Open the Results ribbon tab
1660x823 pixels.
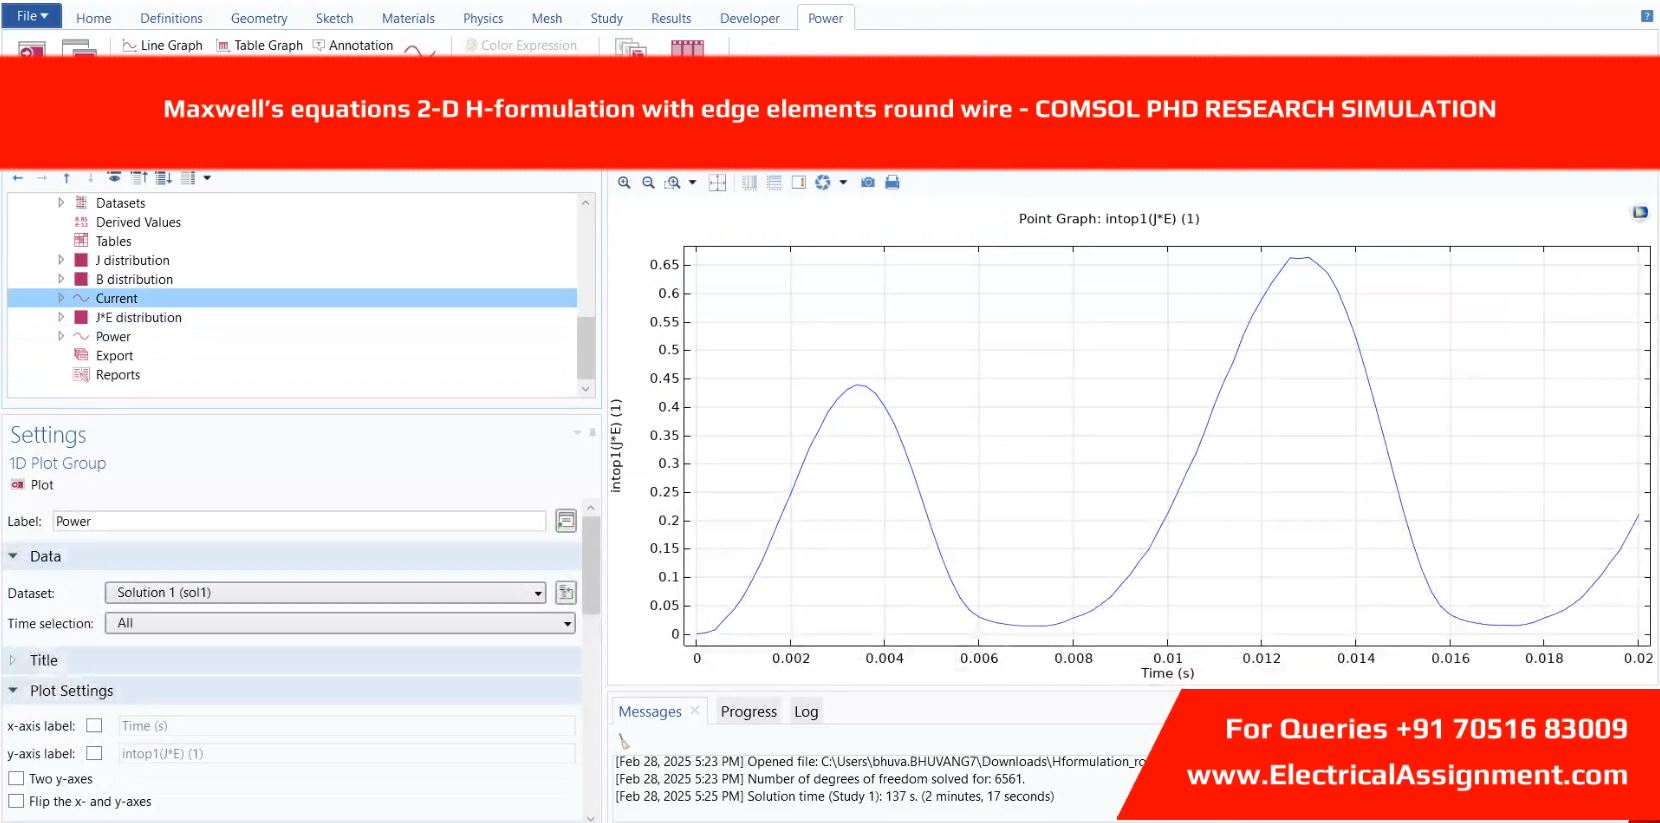671,18
